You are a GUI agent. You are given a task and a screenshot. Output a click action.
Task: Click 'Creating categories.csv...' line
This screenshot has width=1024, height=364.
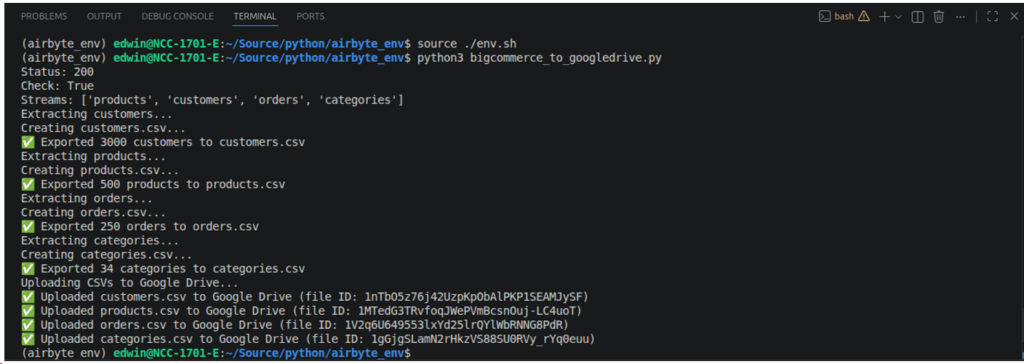[106, 255]
